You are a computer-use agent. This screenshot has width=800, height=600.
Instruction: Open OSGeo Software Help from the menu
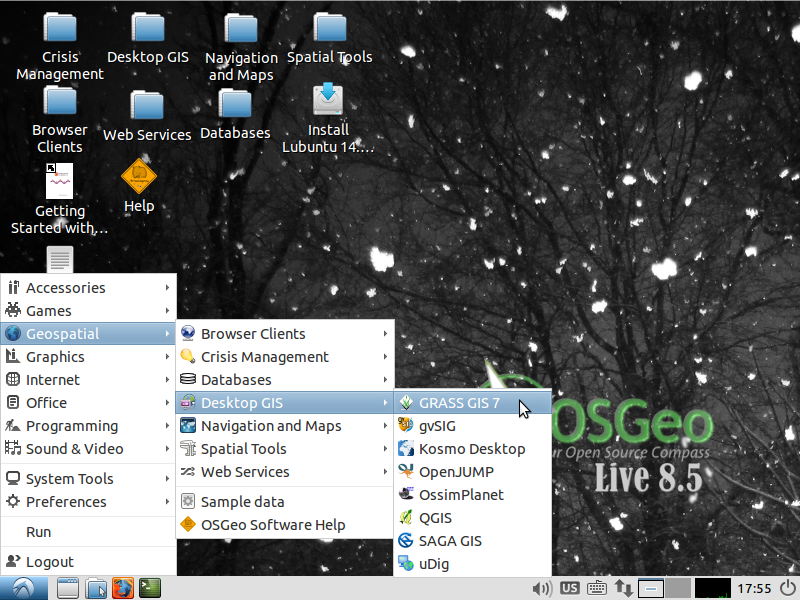[x=285, y=524]
